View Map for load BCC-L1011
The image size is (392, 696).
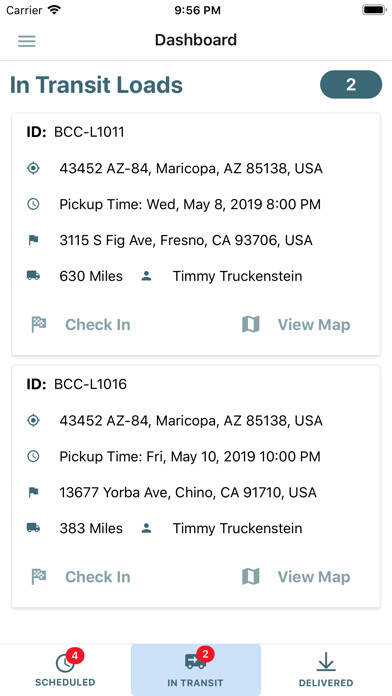coord(314,324)
